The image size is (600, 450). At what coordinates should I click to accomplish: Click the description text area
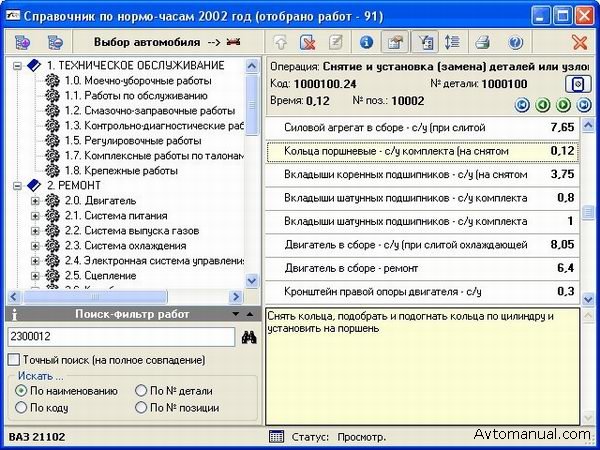point(422,367)
